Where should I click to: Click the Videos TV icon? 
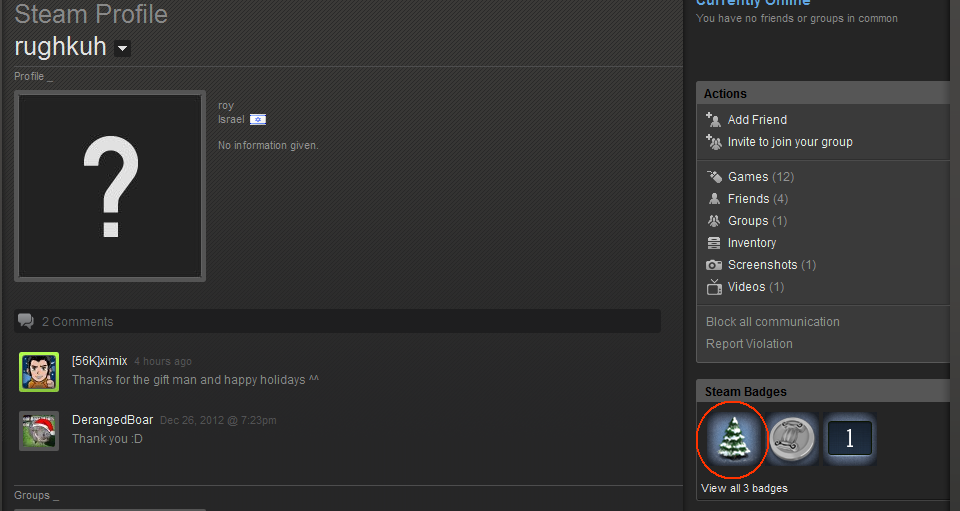(x=714, y=286)
